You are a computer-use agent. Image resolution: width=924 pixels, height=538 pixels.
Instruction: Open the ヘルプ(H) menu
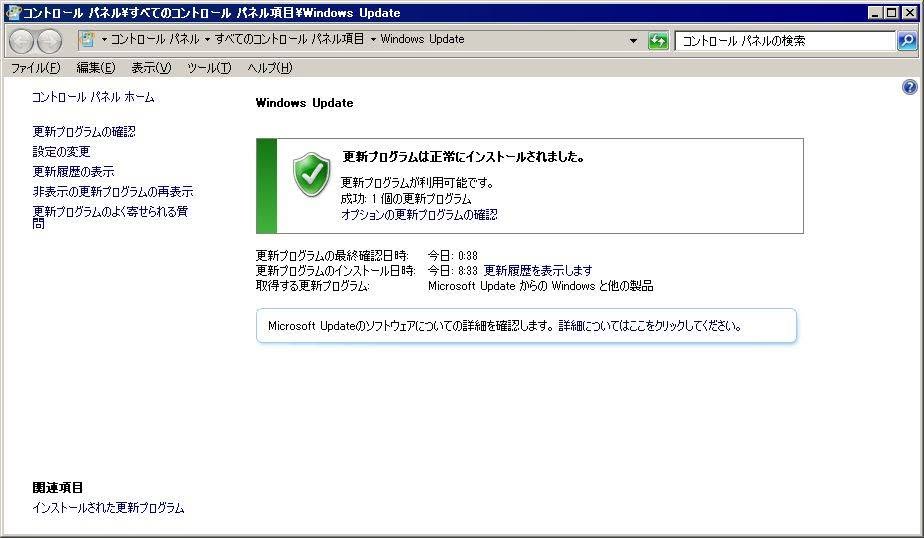coord(269,68)
